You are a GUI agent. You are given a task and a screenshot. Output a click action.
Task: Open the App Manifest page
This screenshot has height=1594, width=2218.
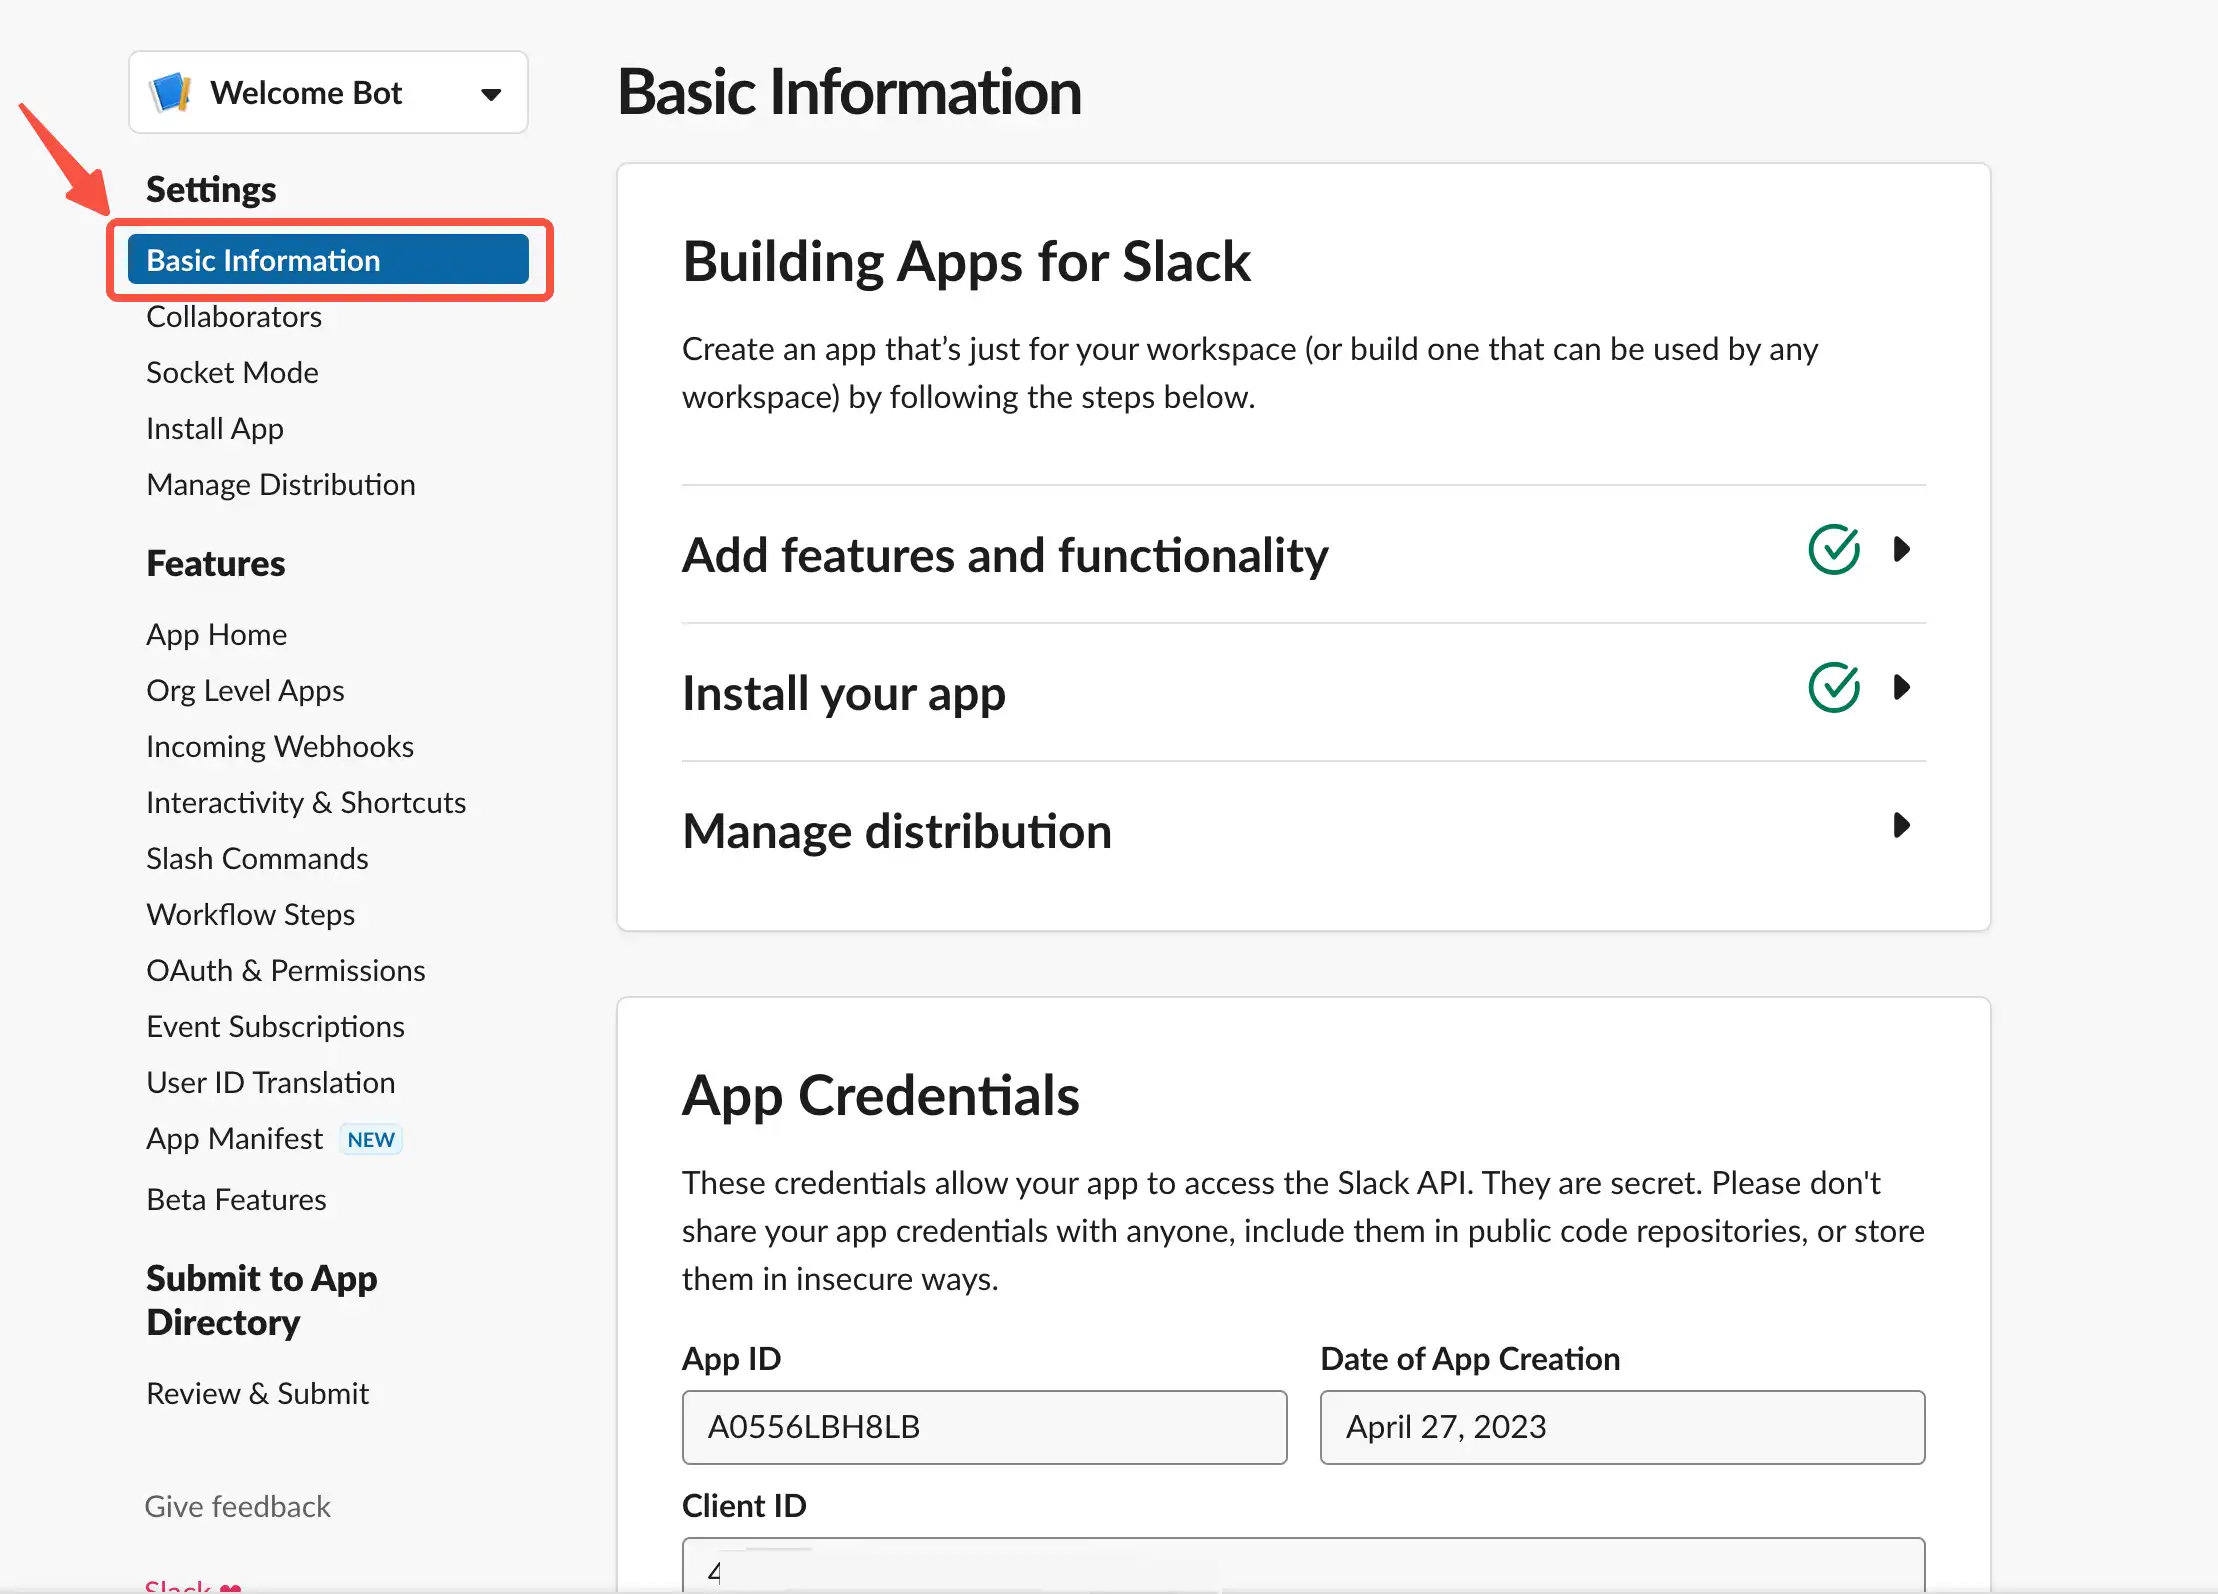click(235, 1138)
